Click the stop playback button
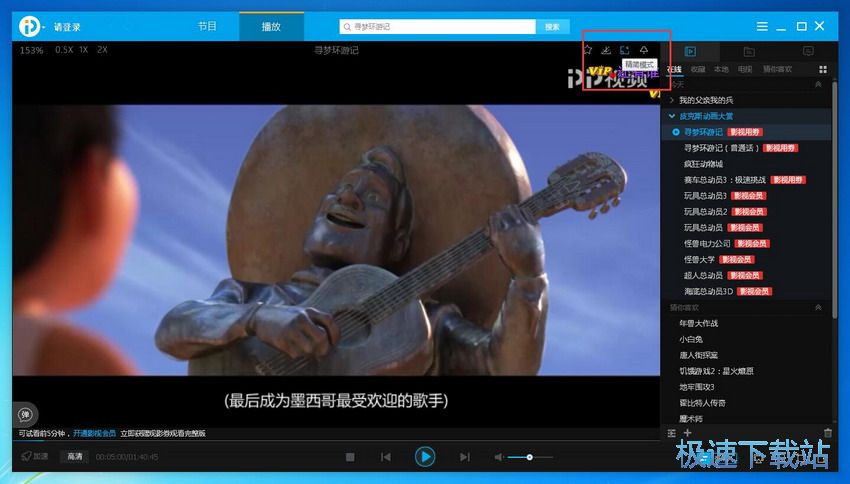Viewport: 850px width, 484px height. (350, 457)
